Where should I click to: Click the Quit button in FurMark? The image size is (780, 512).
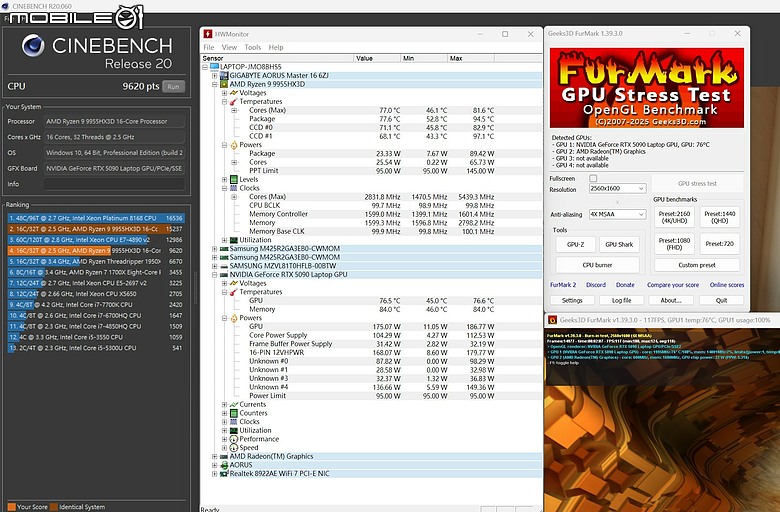click(x=721, y=301)
